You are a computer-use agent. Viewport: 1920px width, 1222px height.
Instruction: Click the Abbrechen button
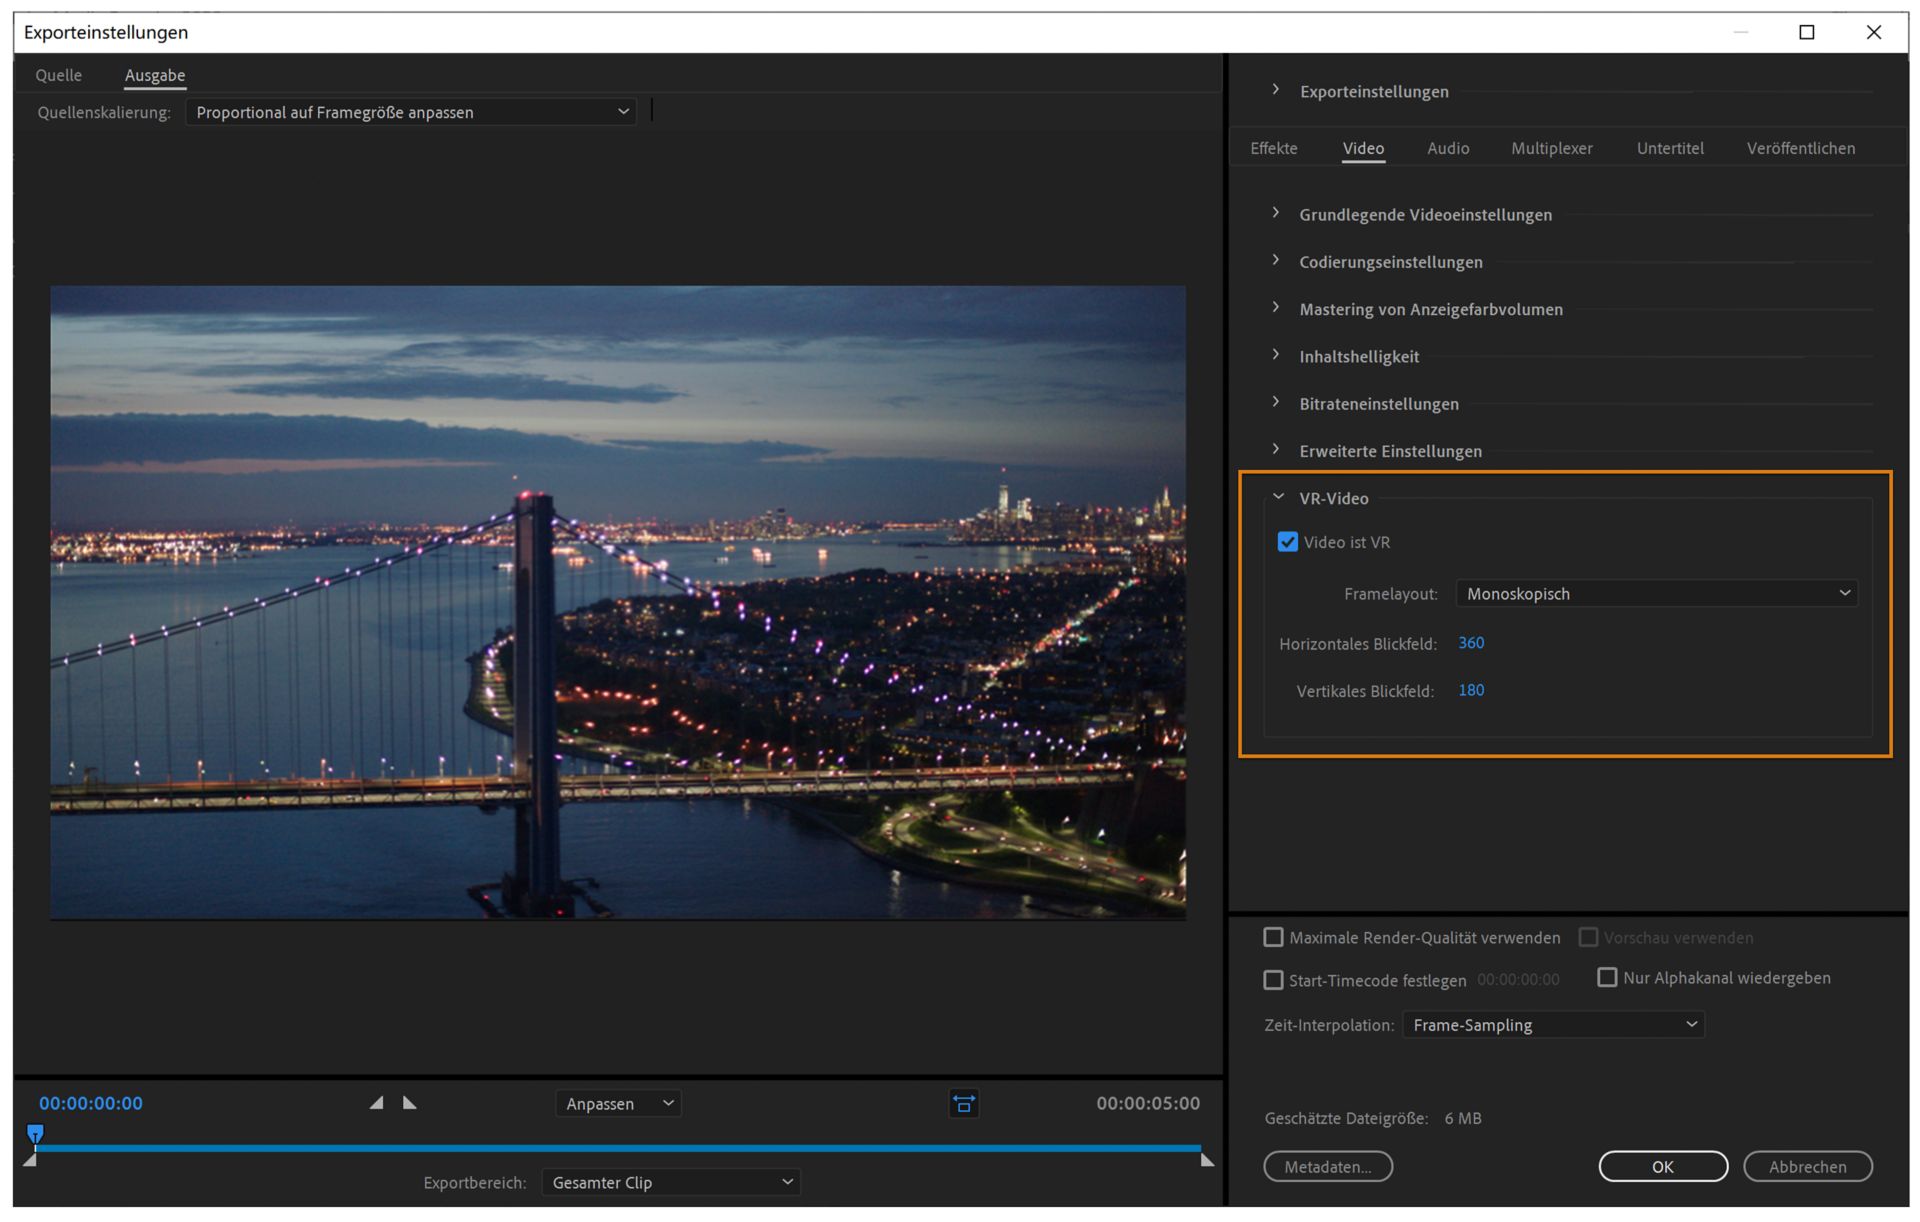[x=1807, y=1167]
